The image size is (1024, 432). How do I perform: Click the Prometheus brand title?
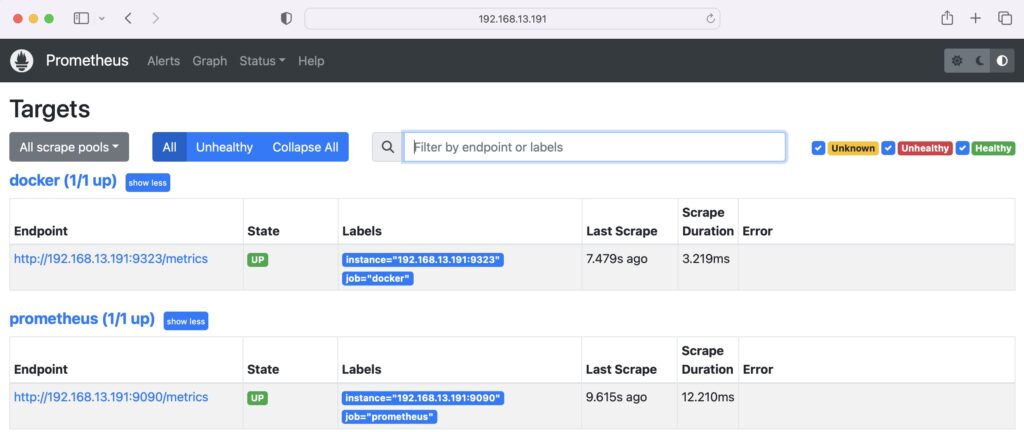pos(87,61)
